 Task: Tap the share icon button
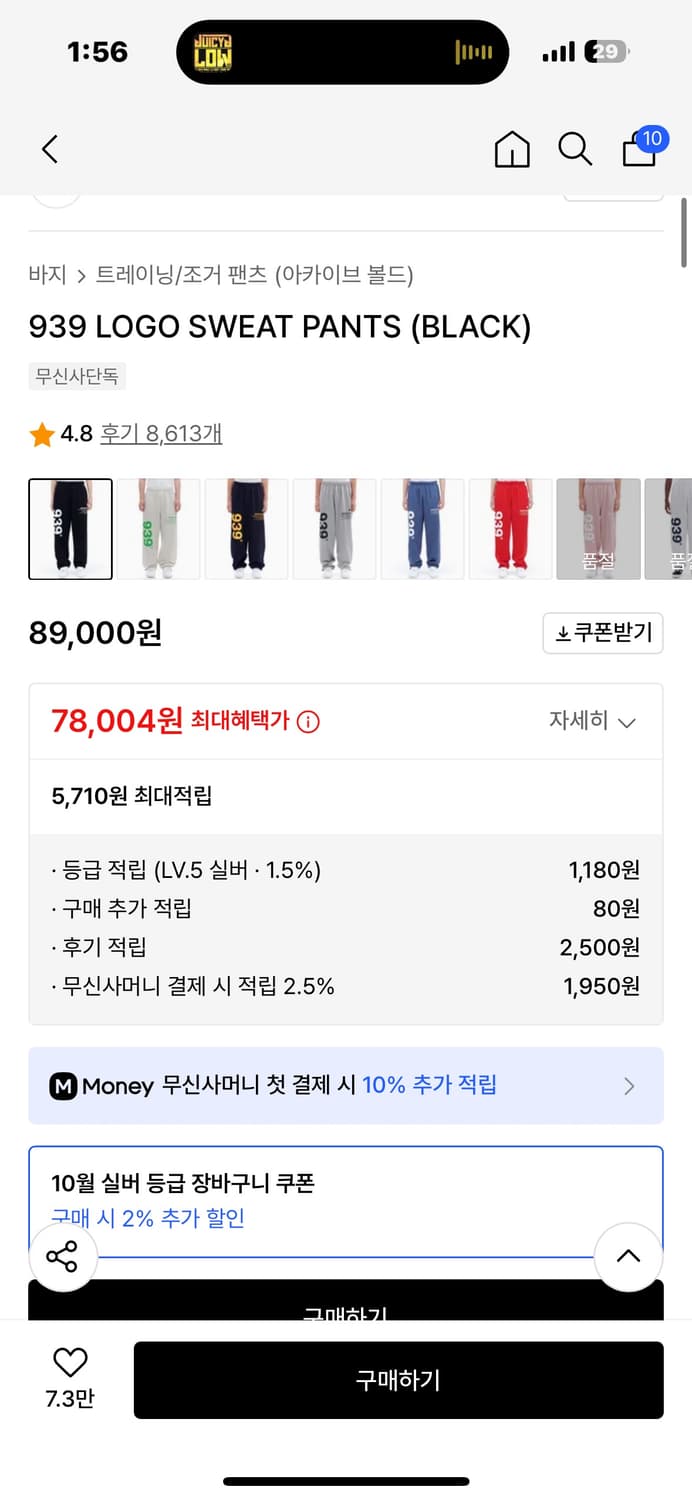pos(62,1257)
